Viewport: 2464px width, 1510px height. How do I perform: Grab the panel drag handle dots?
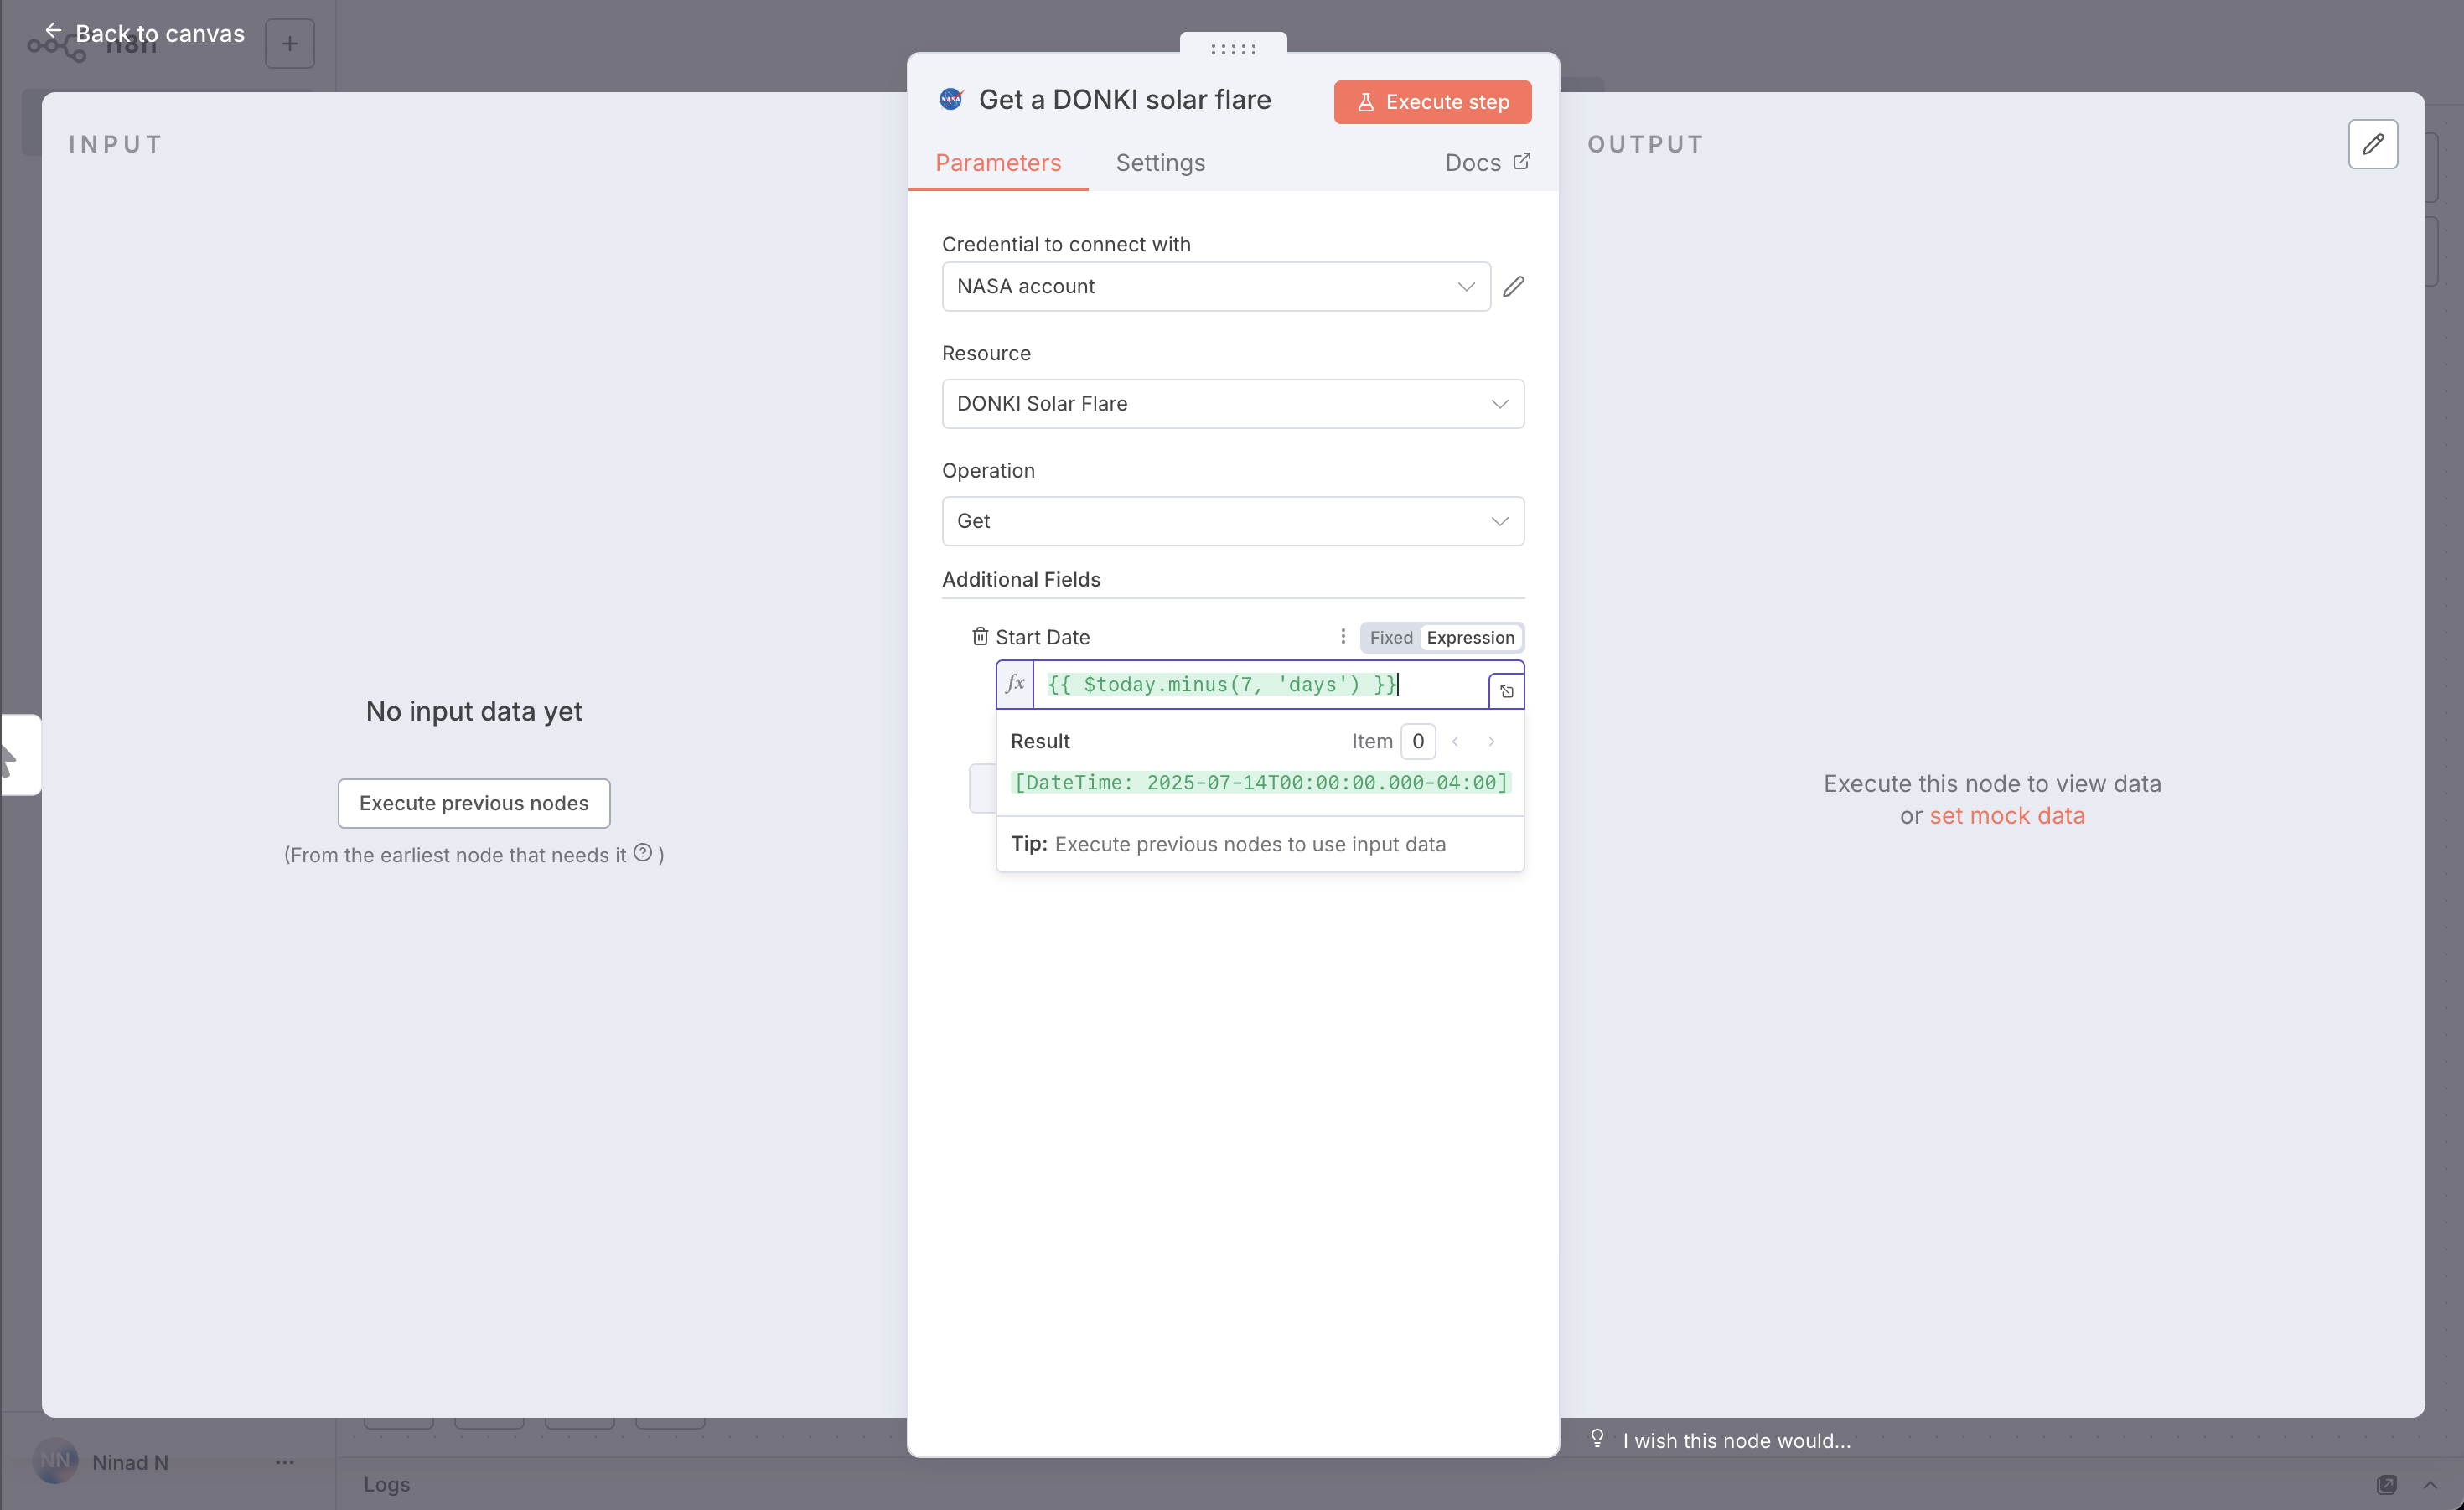tap(1232, 48)
